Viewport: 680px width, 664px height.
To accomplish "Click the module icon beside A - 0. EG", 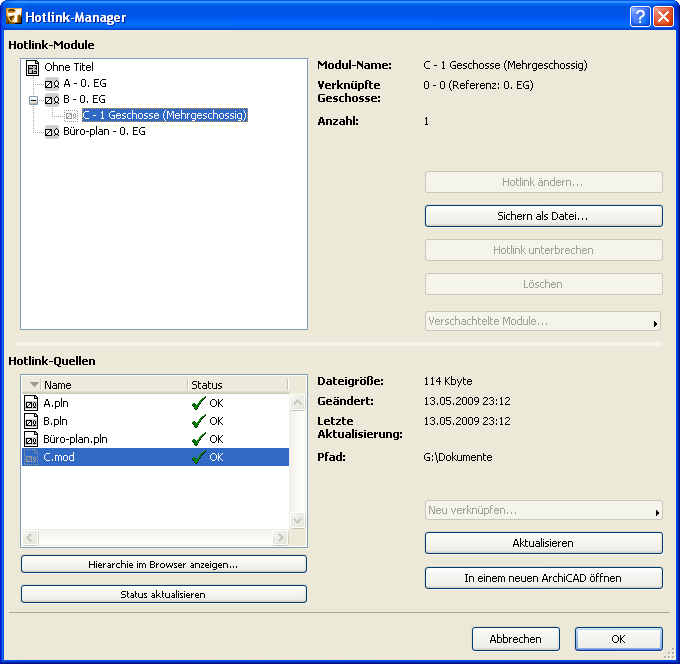I will [52, 84].
